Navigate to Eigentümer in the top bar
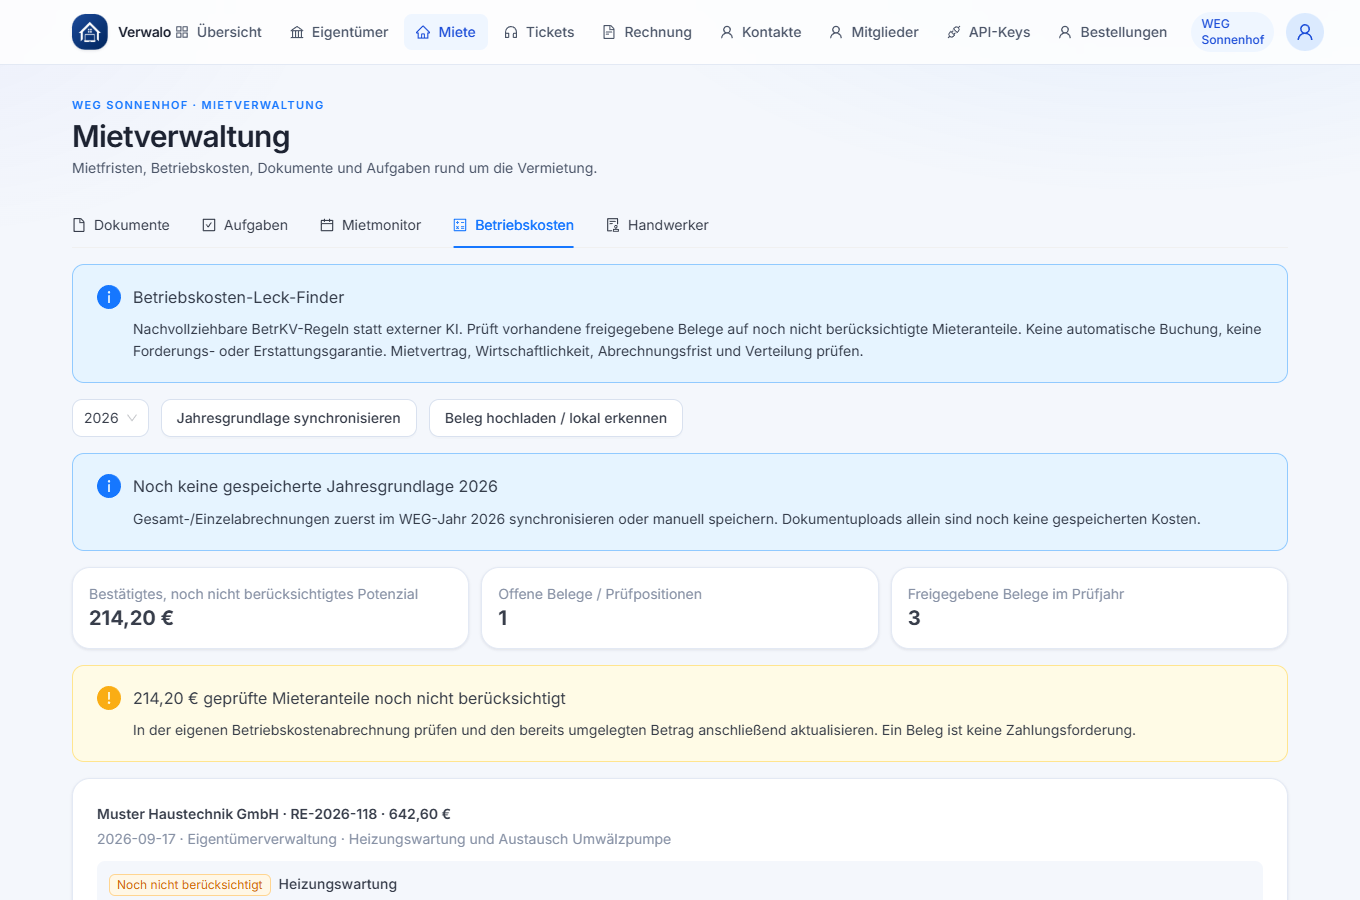Image resolution: width=1360 pixels, height=900 pixels. (x=339, y=32)
